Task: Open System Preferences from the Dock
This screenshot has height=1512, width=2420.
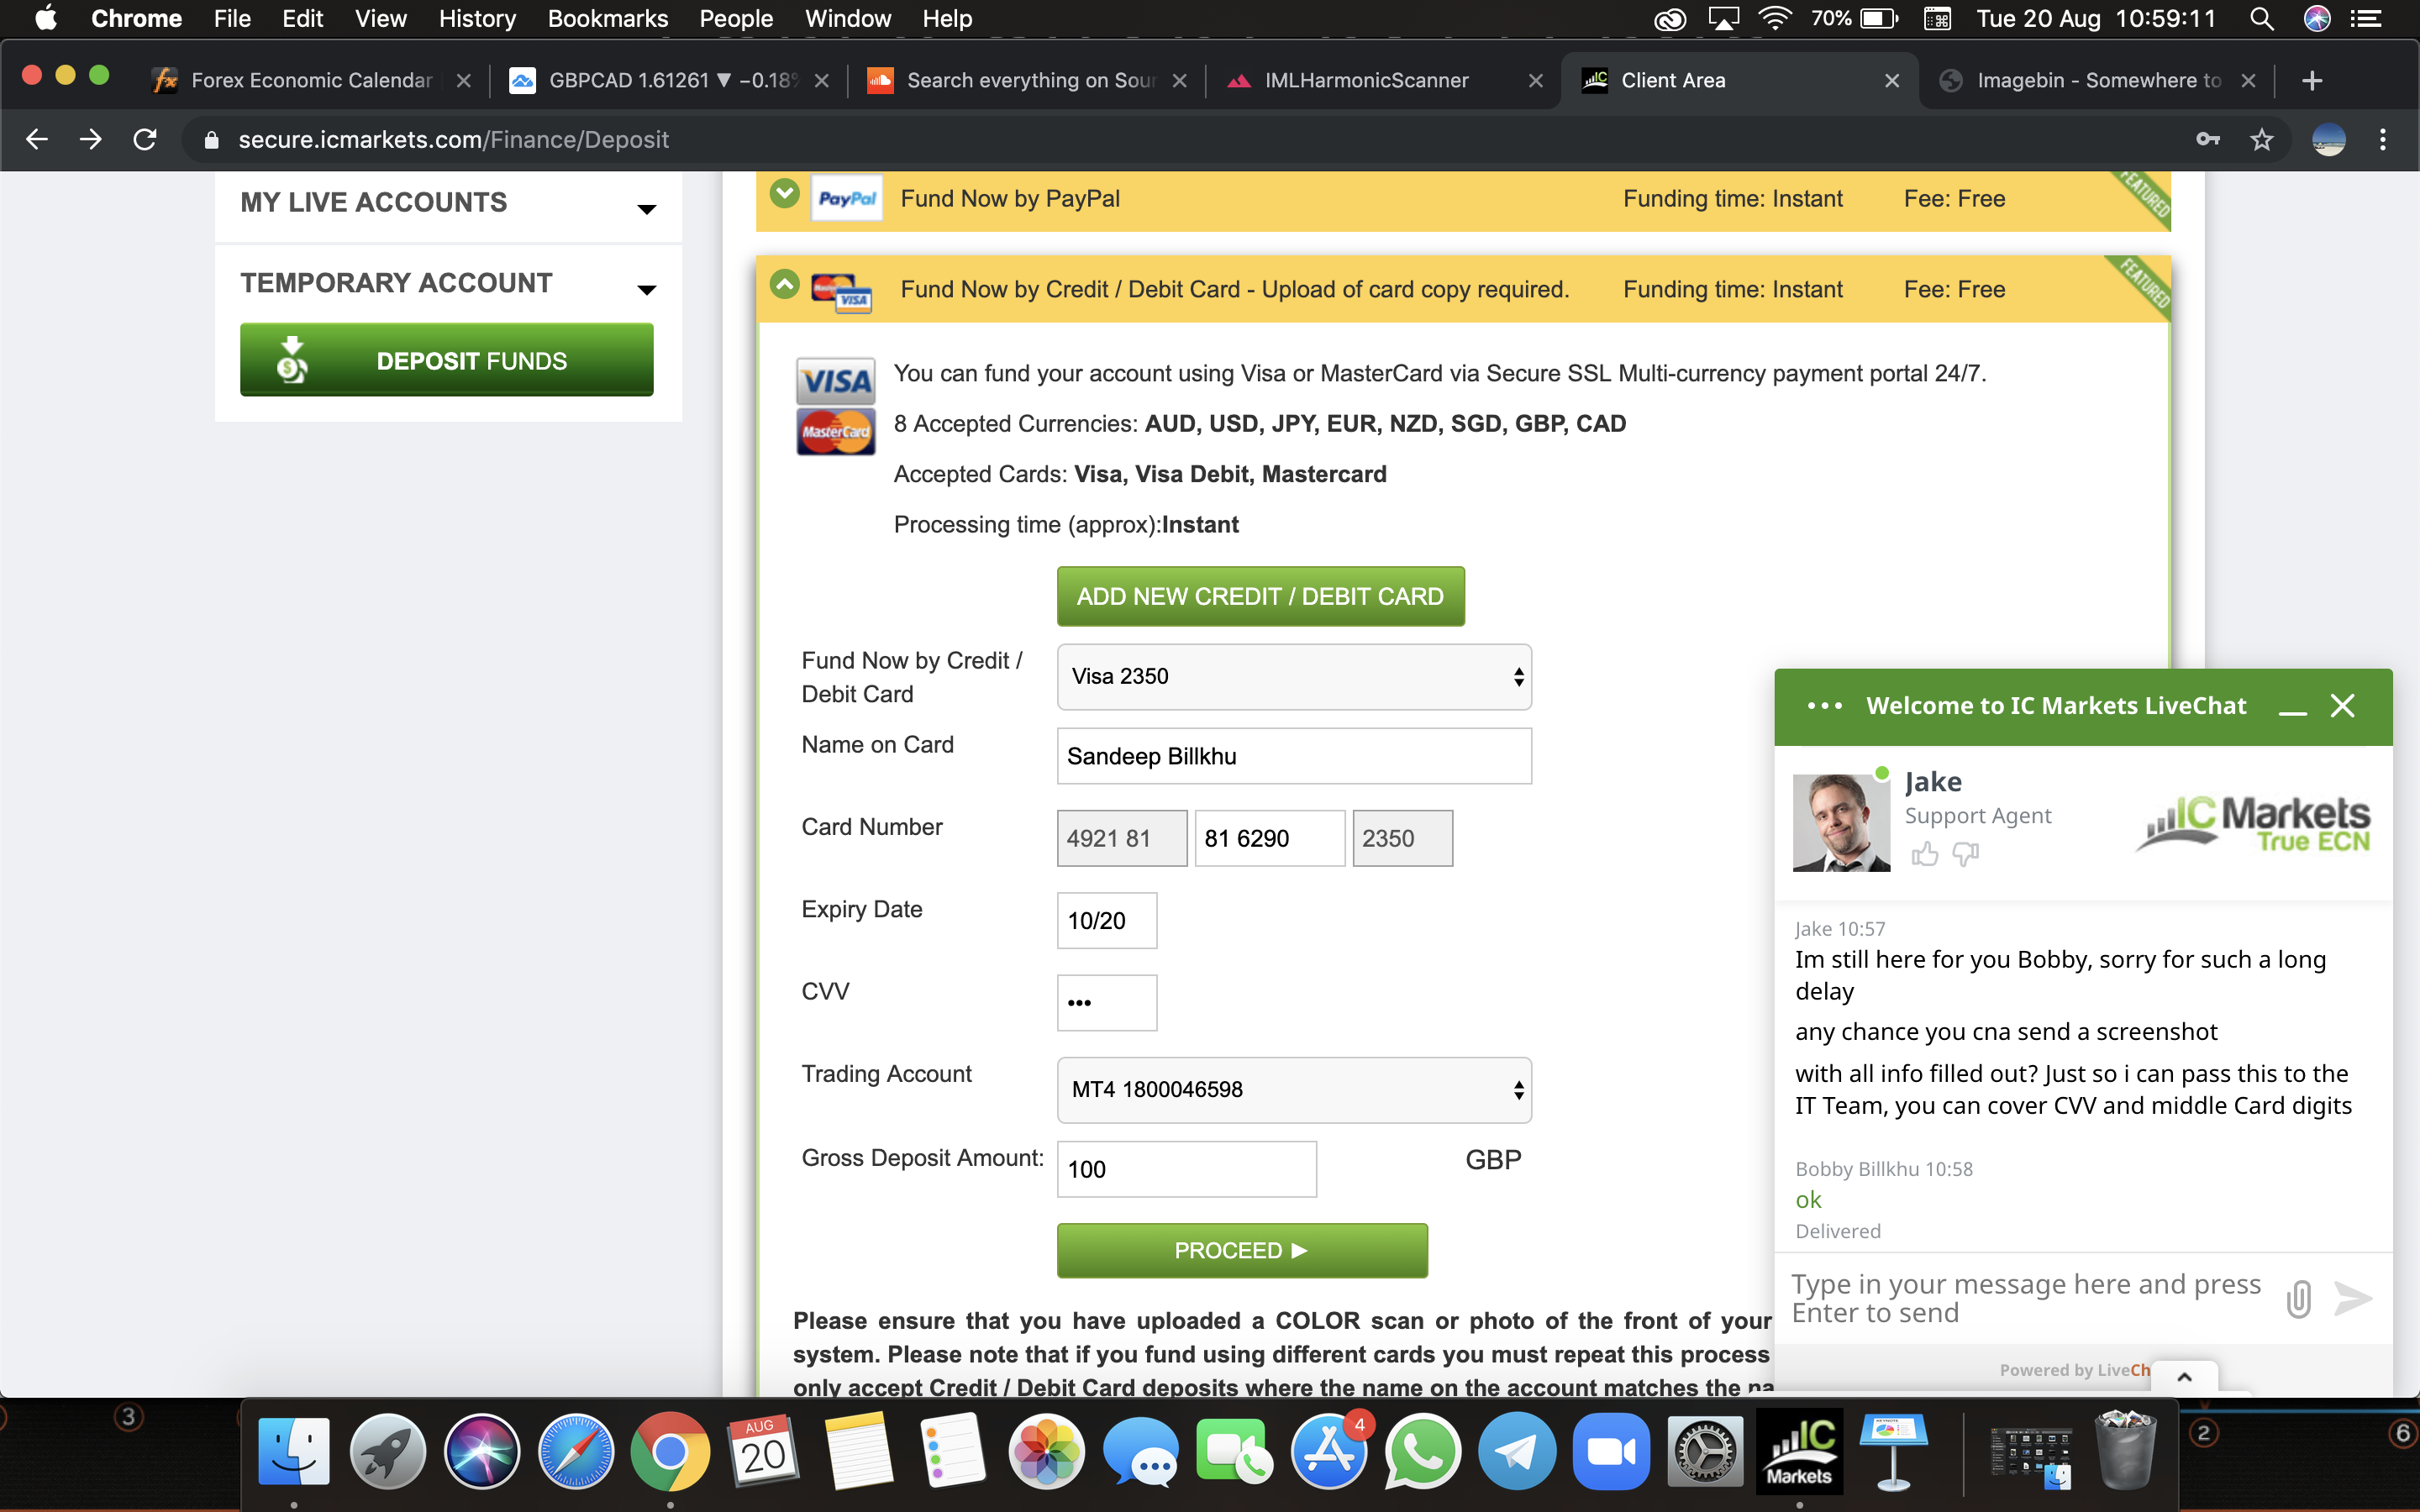Action: (1705, 1452)
